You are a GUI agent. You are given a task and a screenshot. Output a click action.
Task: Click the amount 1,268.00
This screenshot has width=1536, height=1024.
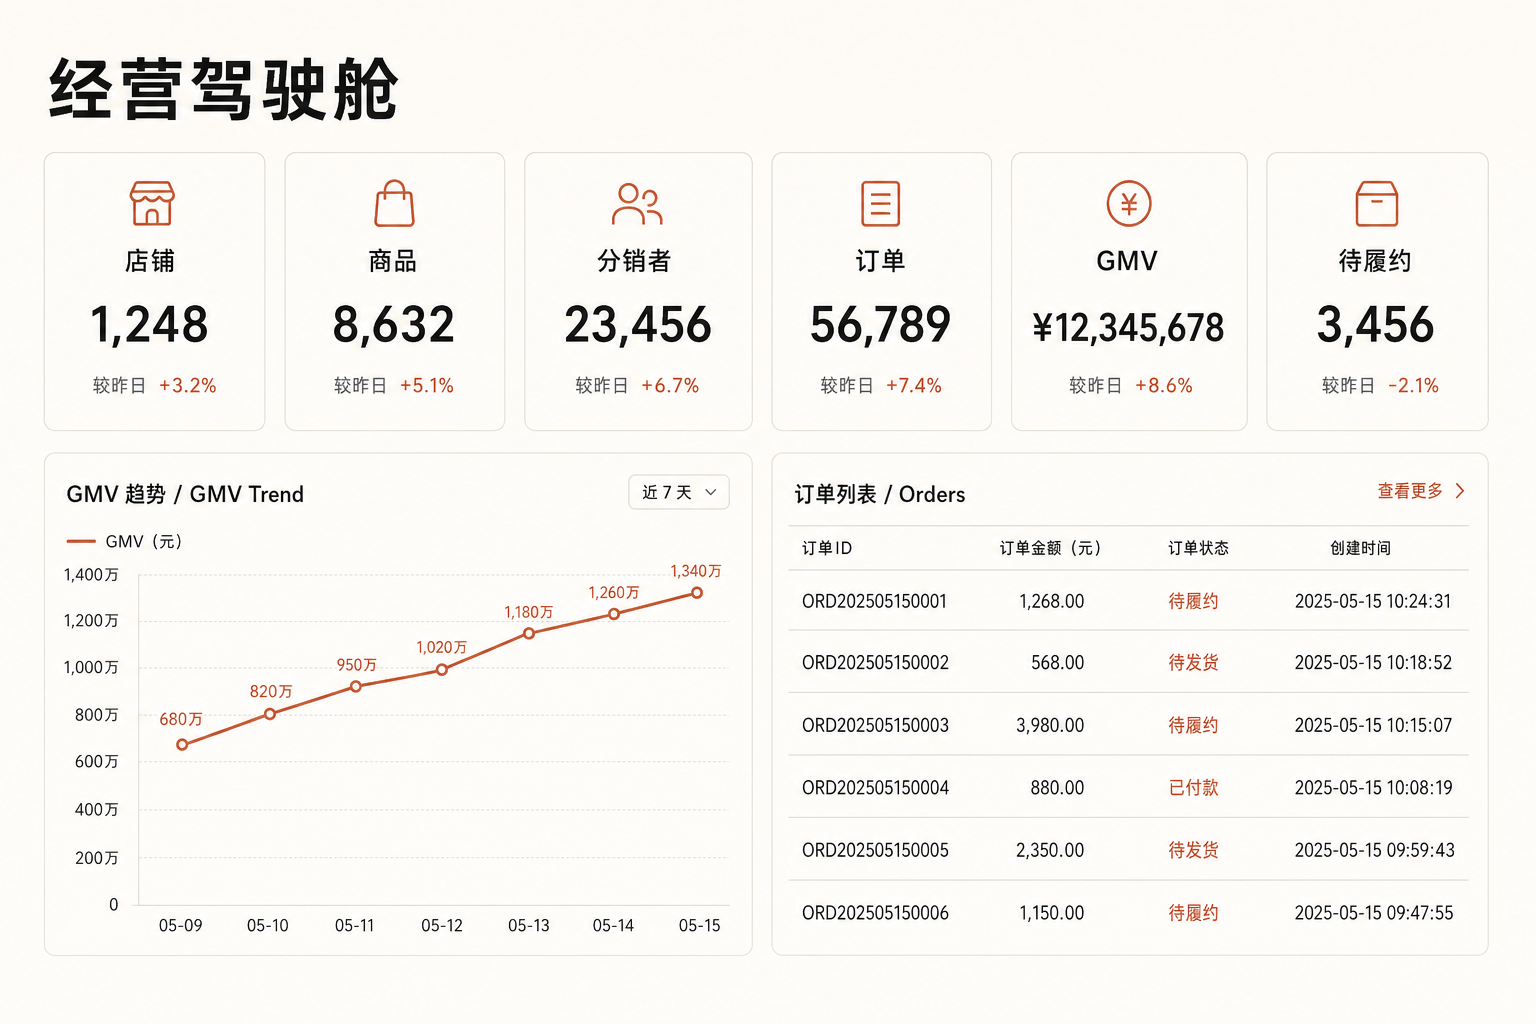click(x=1051, y=601)
